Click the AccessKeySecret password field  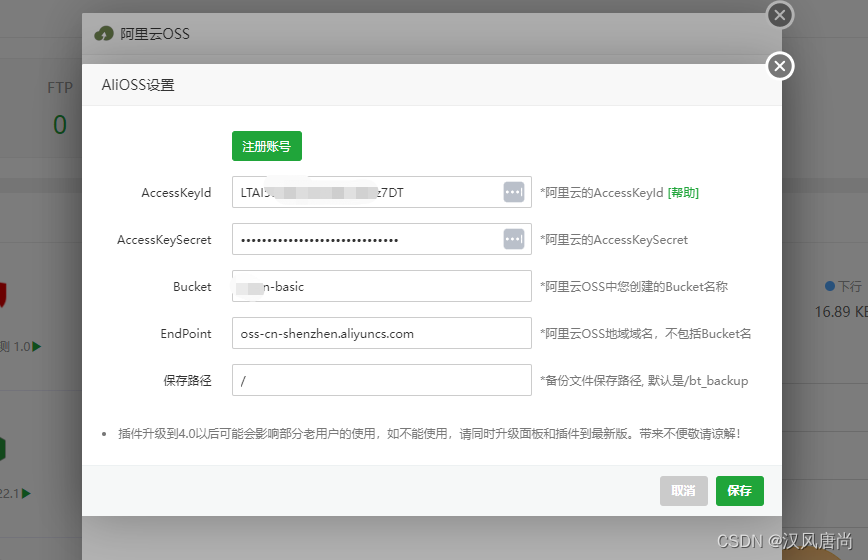381,239
